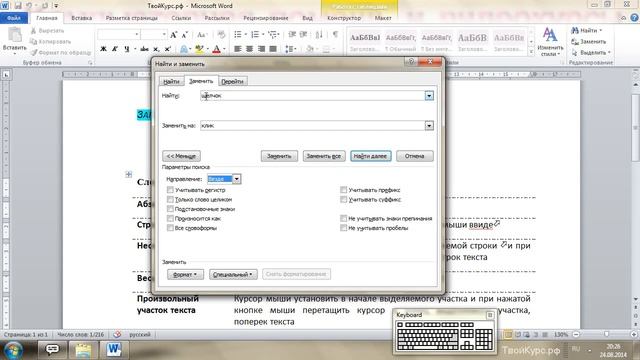Enable 'Учитывать суффикс' checkbox
Viewport: 640px width, 360px height.
point(344,200)
